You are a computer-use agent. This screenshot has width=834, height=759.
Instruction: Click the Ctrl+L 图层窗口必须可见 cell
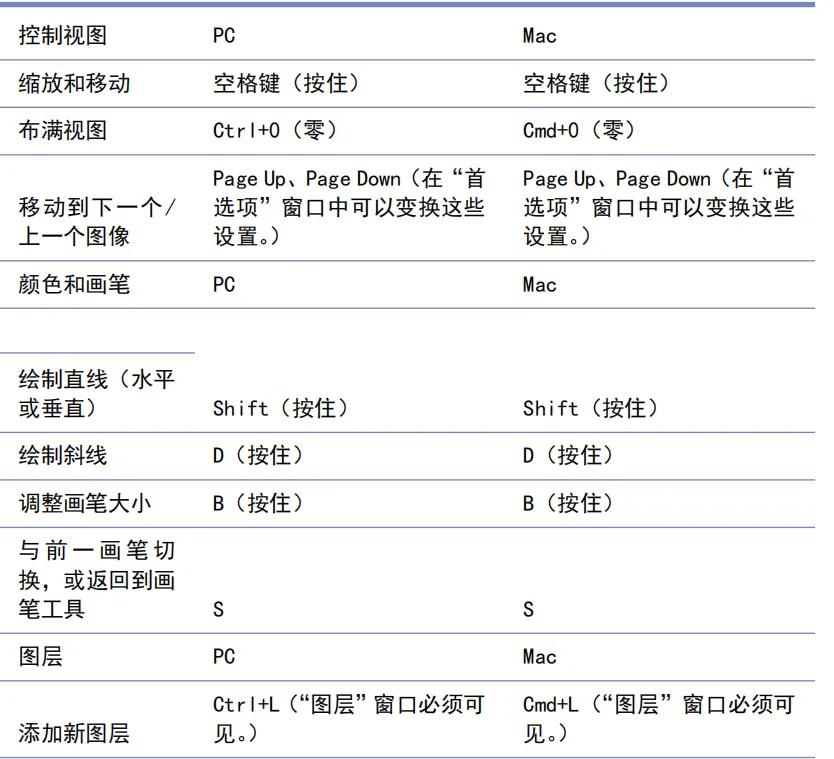[x=349, y=719]
